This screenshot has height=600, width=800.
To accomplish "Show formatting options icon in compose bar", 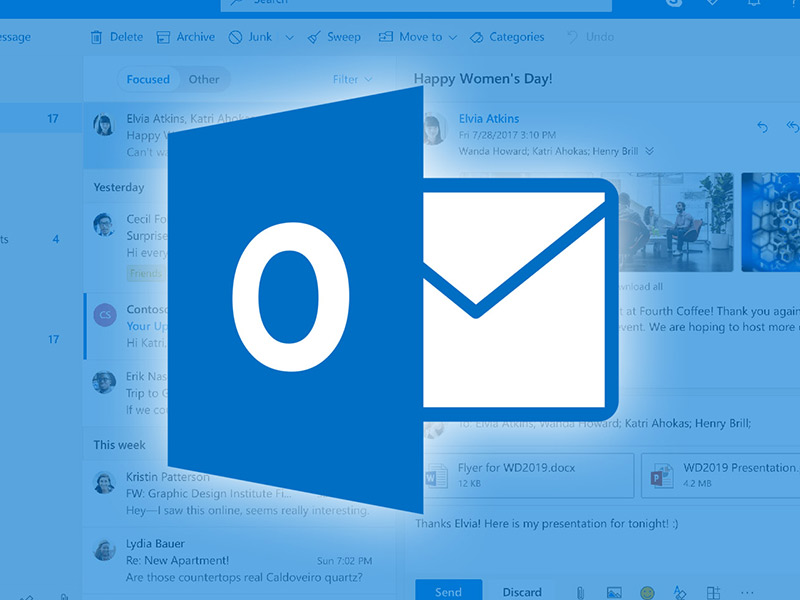I will (x=680, y=593).
